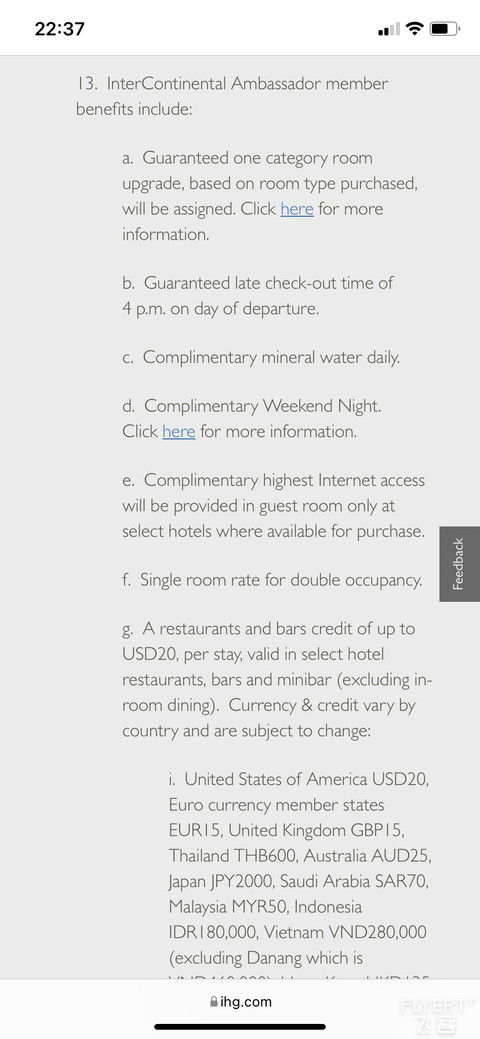This screenshot has height=1039, width=480.
Task: Tap the lock icon beside ihg.com
Action: [213, 1002]
